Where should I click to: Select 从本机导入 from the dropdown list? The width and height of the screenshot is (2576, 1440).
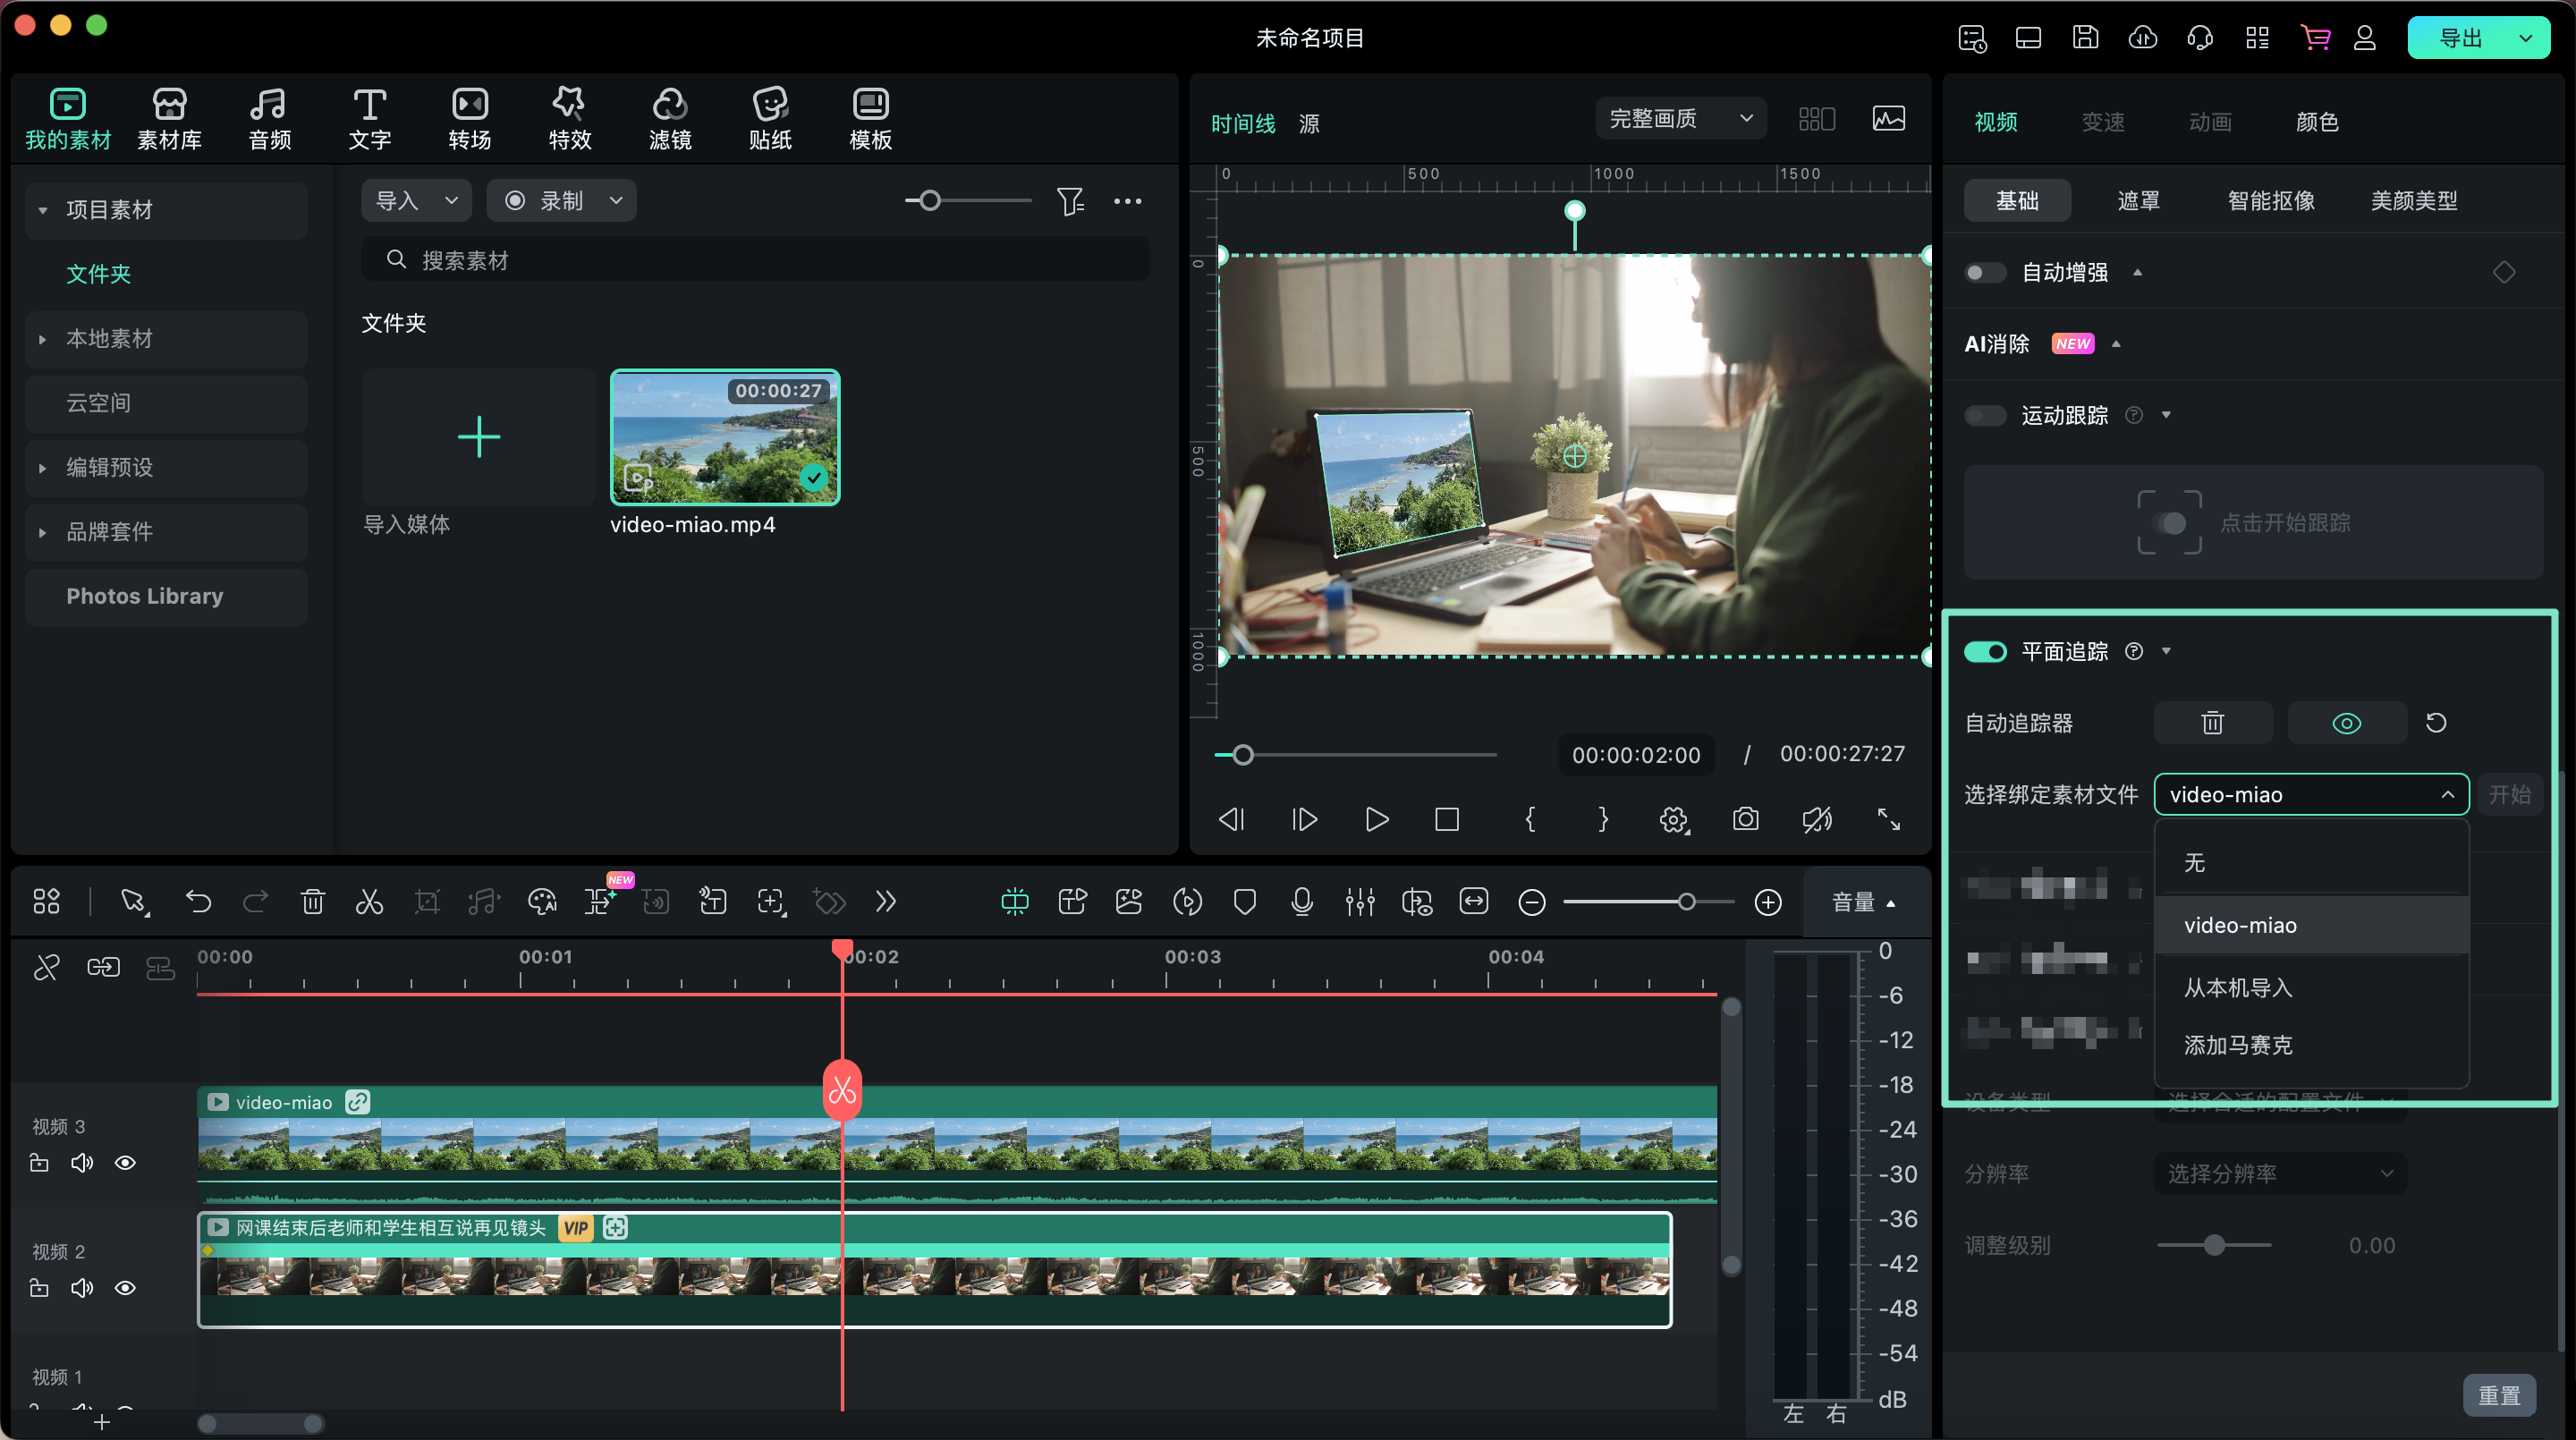point(2237,988)
